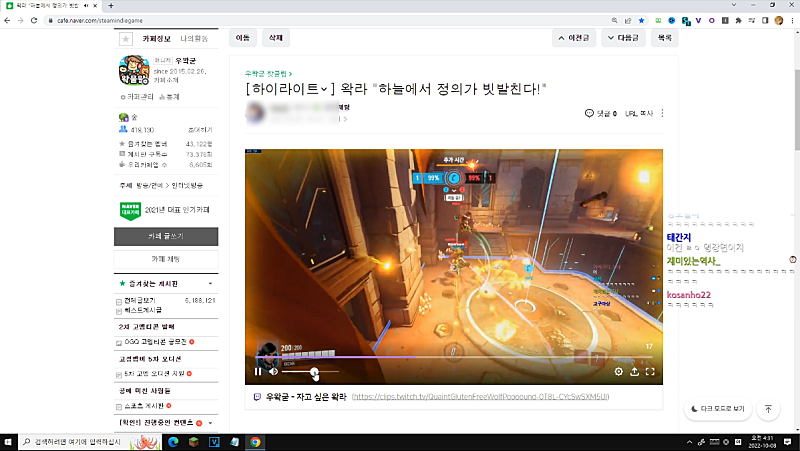Image resolution: width=800 pixels, height=451 pixels.
Task: Click the blue bookmark star
Action: pos(641,20)
